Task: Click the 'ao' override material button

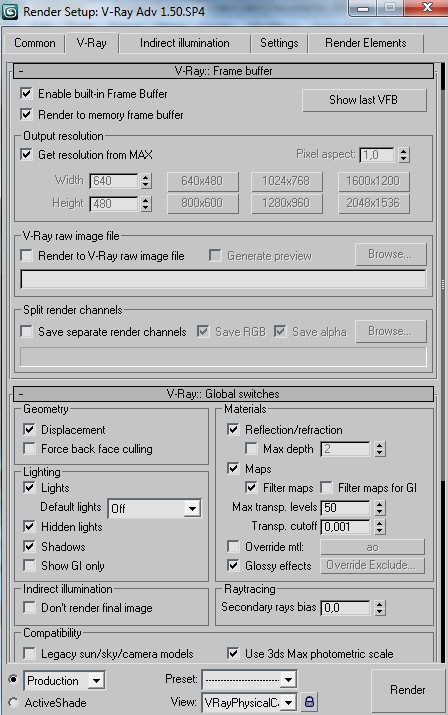Action: pyautogui.click(x=372, y=547)
